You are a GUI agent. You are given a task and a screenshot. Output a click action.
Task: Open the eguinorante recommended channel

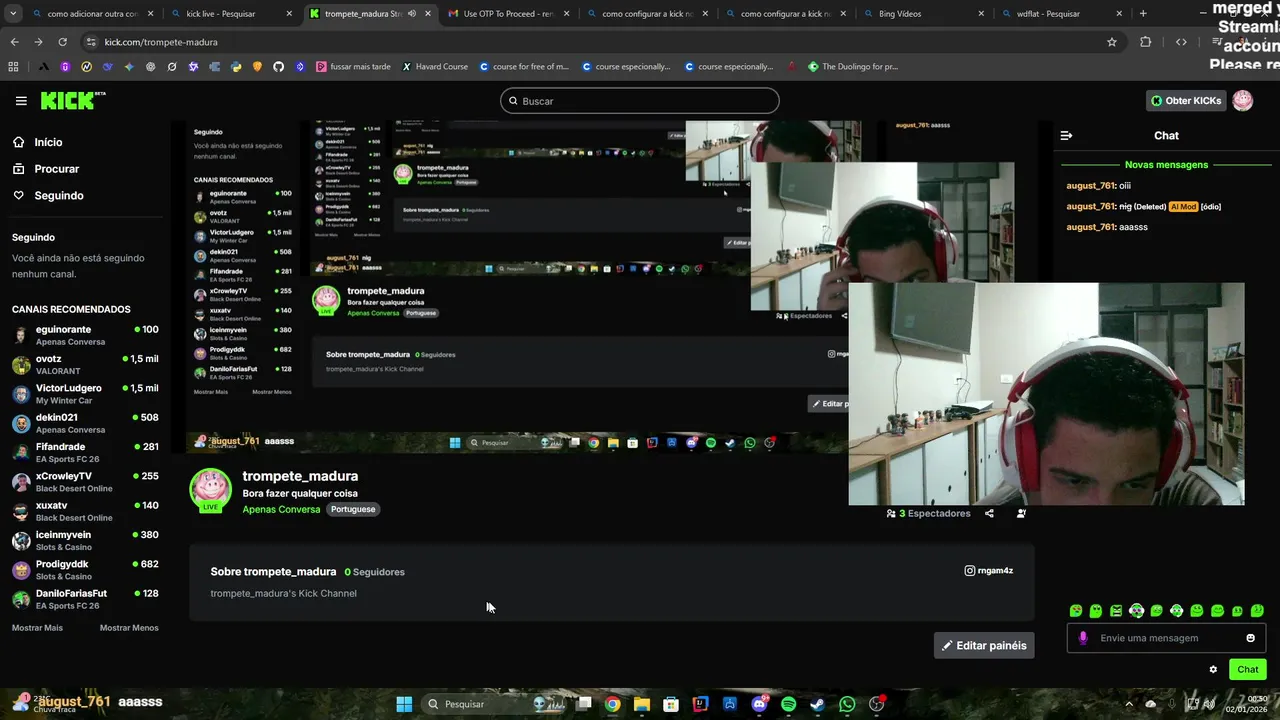pyautogui.click(x=85, y=335)
